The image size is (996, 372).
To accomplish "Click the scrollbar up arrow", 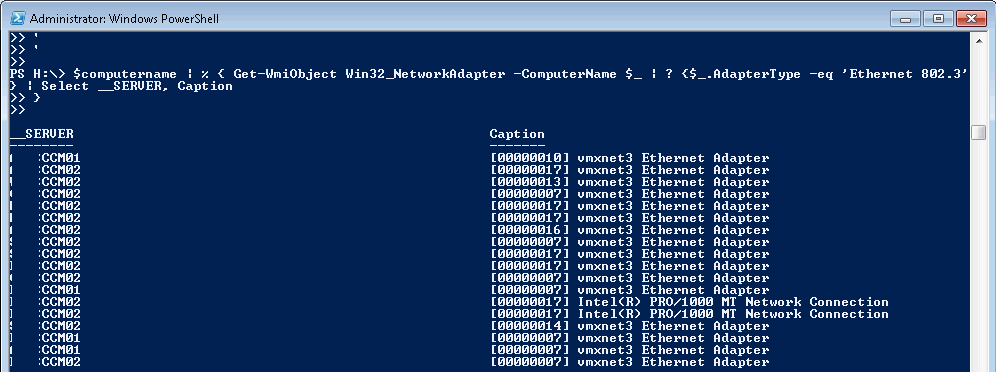I will click(x=978, y=37).
